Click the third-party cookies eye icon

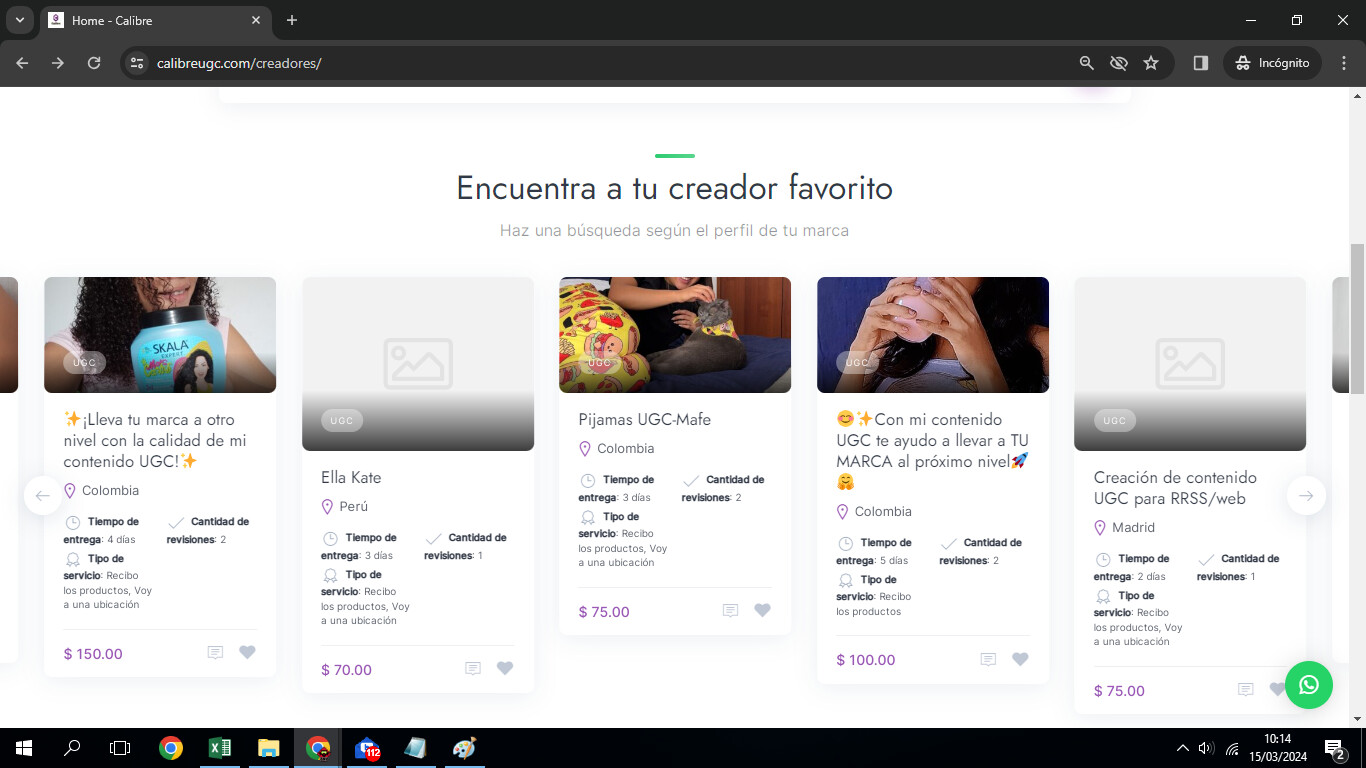[1119, 63]
